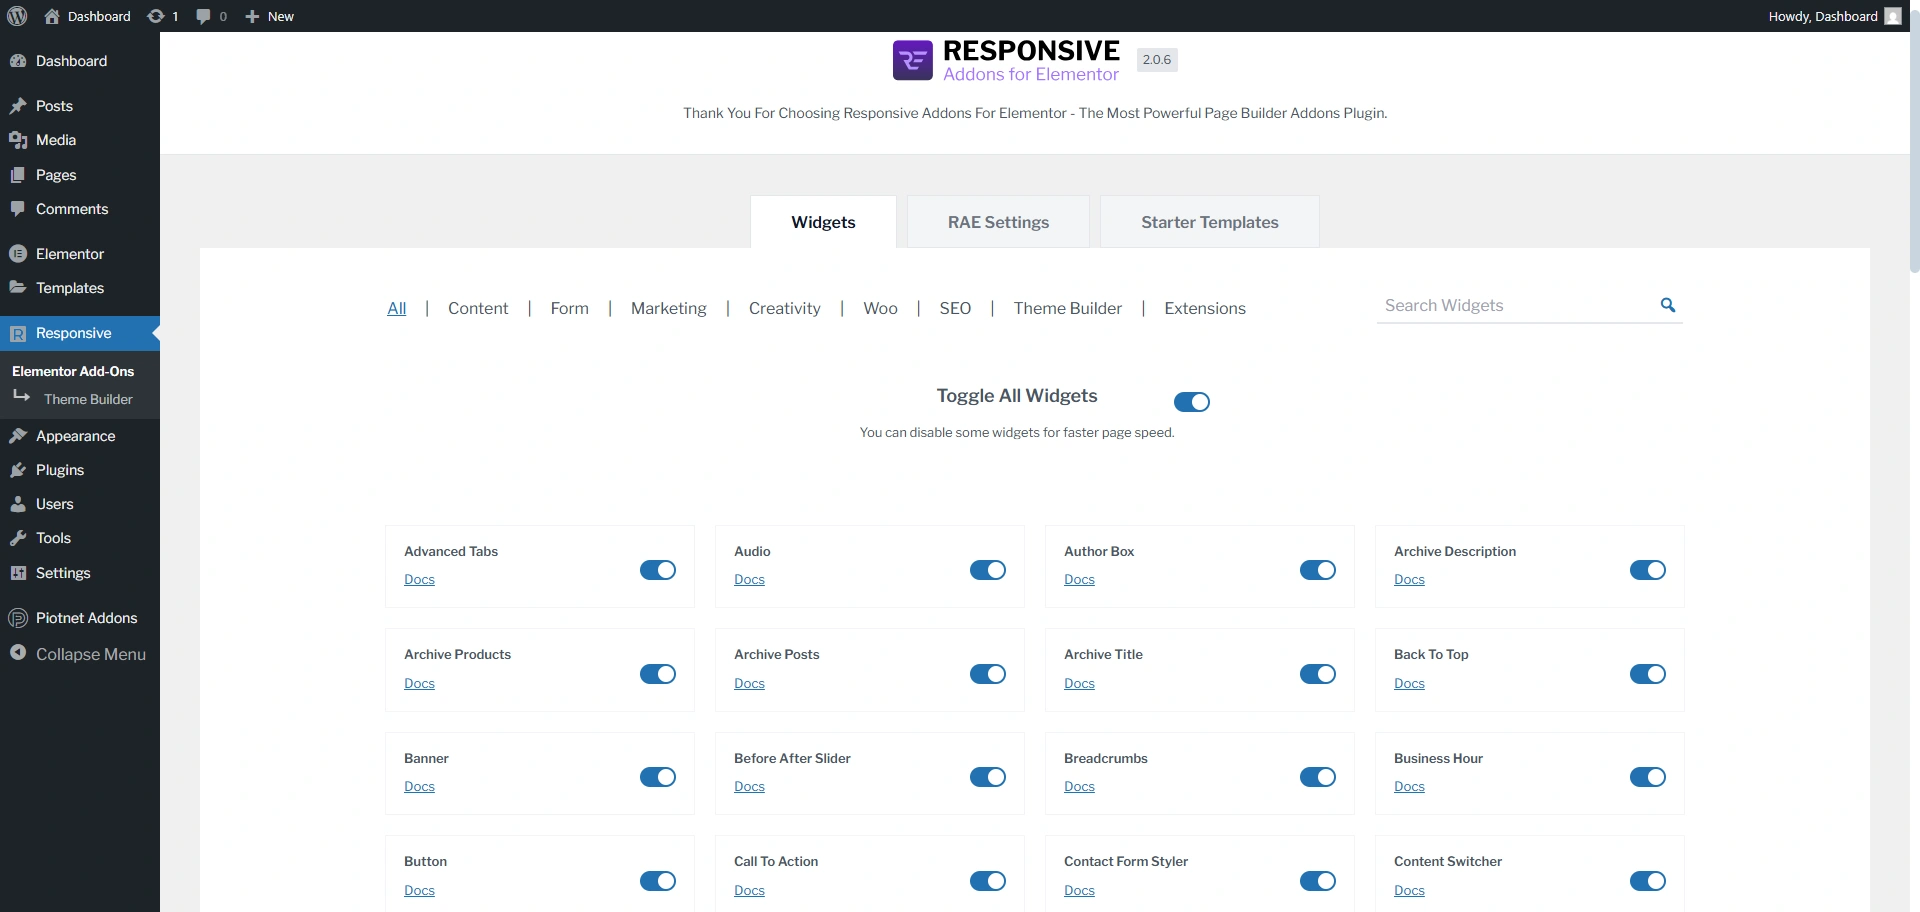Viewport: 1920px width, 912px height.
Task: Open the Dashboard home icon in admin bar
Action: click(x=52, y=16)
